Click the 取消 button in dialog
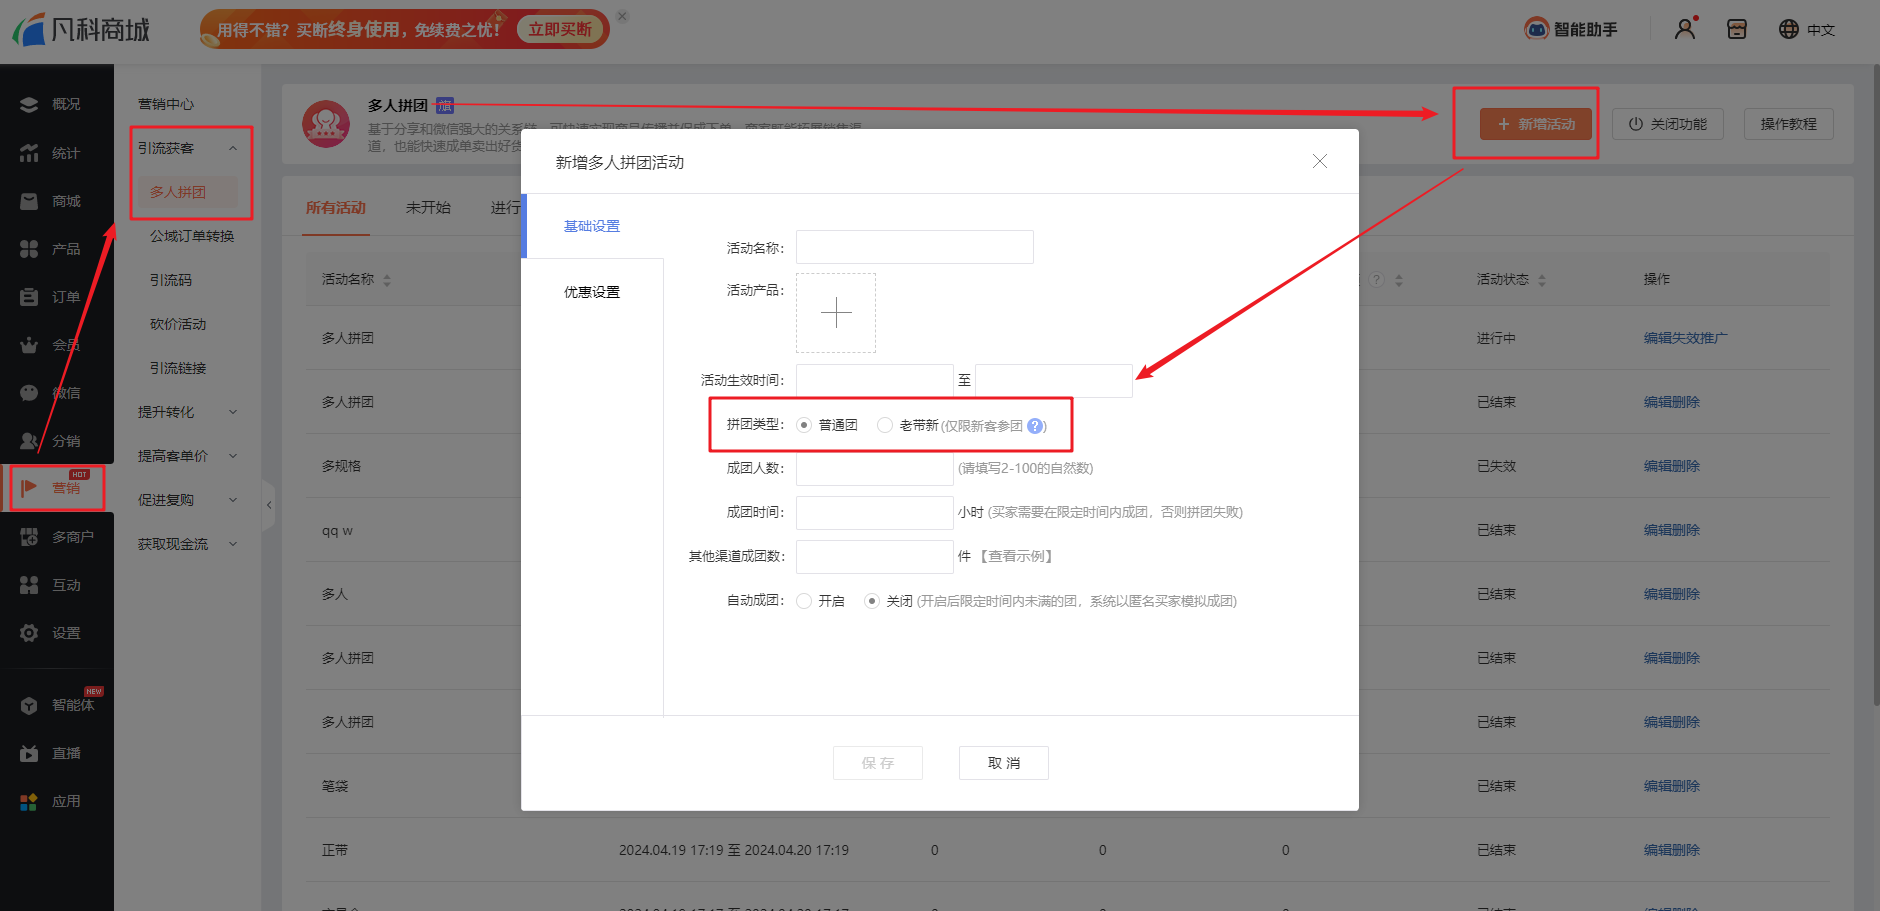 1003,763
